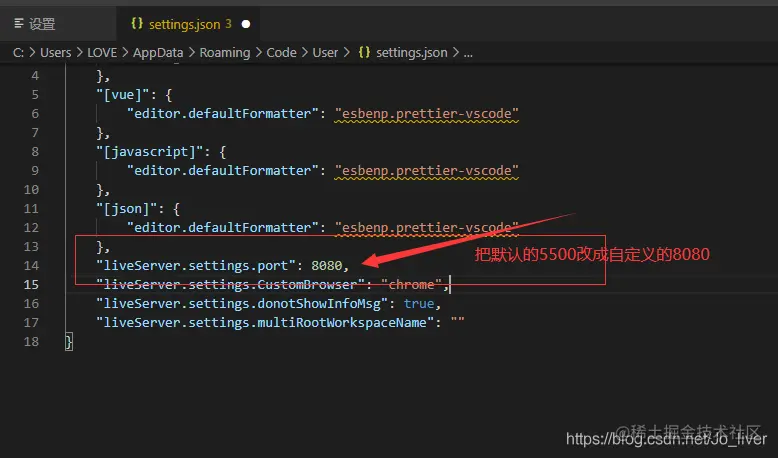Click the breadcrumb ellipsis symbol item
Image resolution: width=778 pixels, height=458 pixels.
pyautogui.click(x=468, y=53)
